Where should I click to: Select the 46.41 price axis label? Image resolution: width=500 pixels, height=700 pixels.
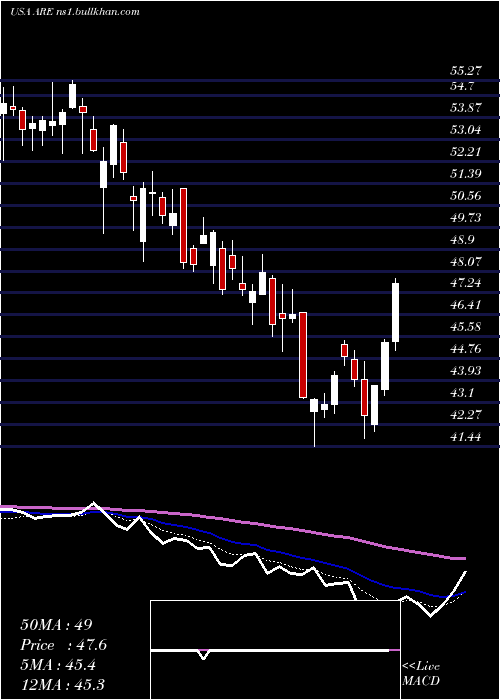pyautogui.click(x=466, y=305)
